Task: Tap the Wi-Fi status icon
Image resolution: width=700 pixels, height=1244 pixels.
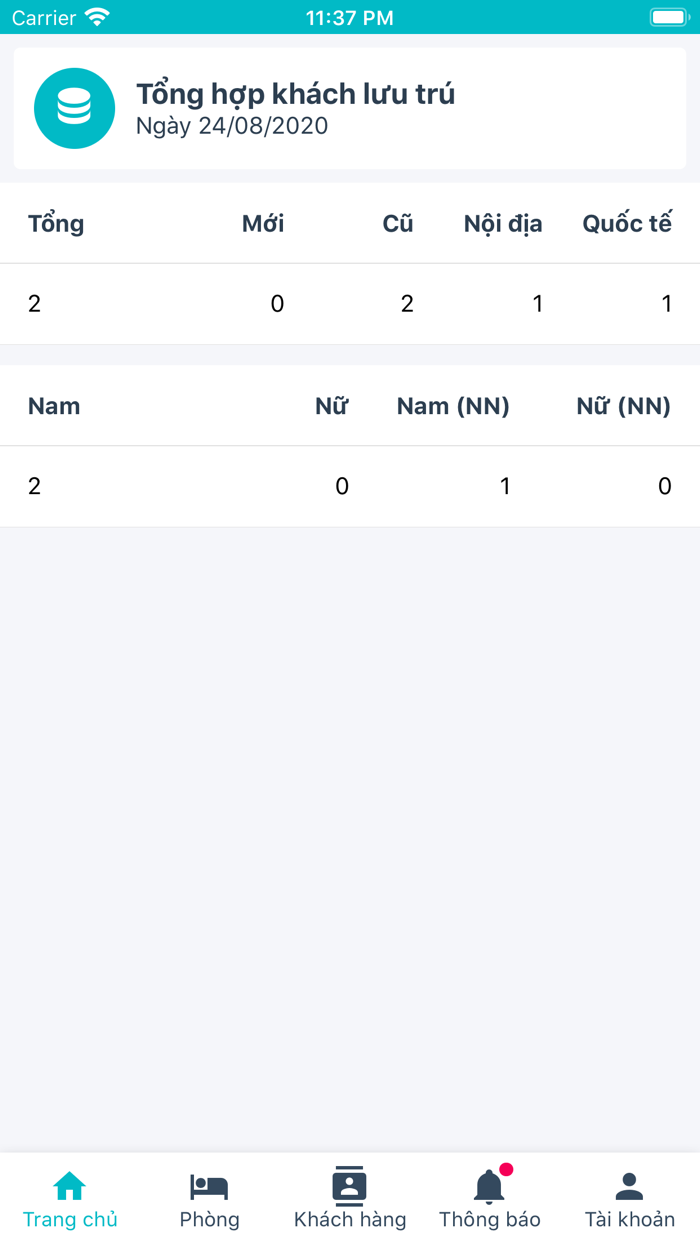Action: 97,17
